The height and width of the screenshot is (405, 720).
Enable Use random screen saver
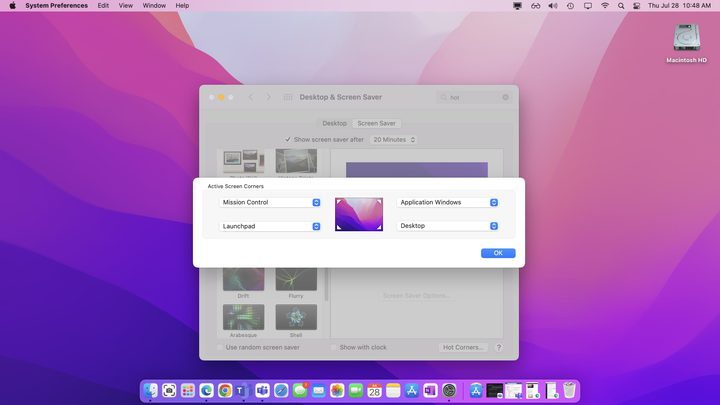[x=220, y=348]
